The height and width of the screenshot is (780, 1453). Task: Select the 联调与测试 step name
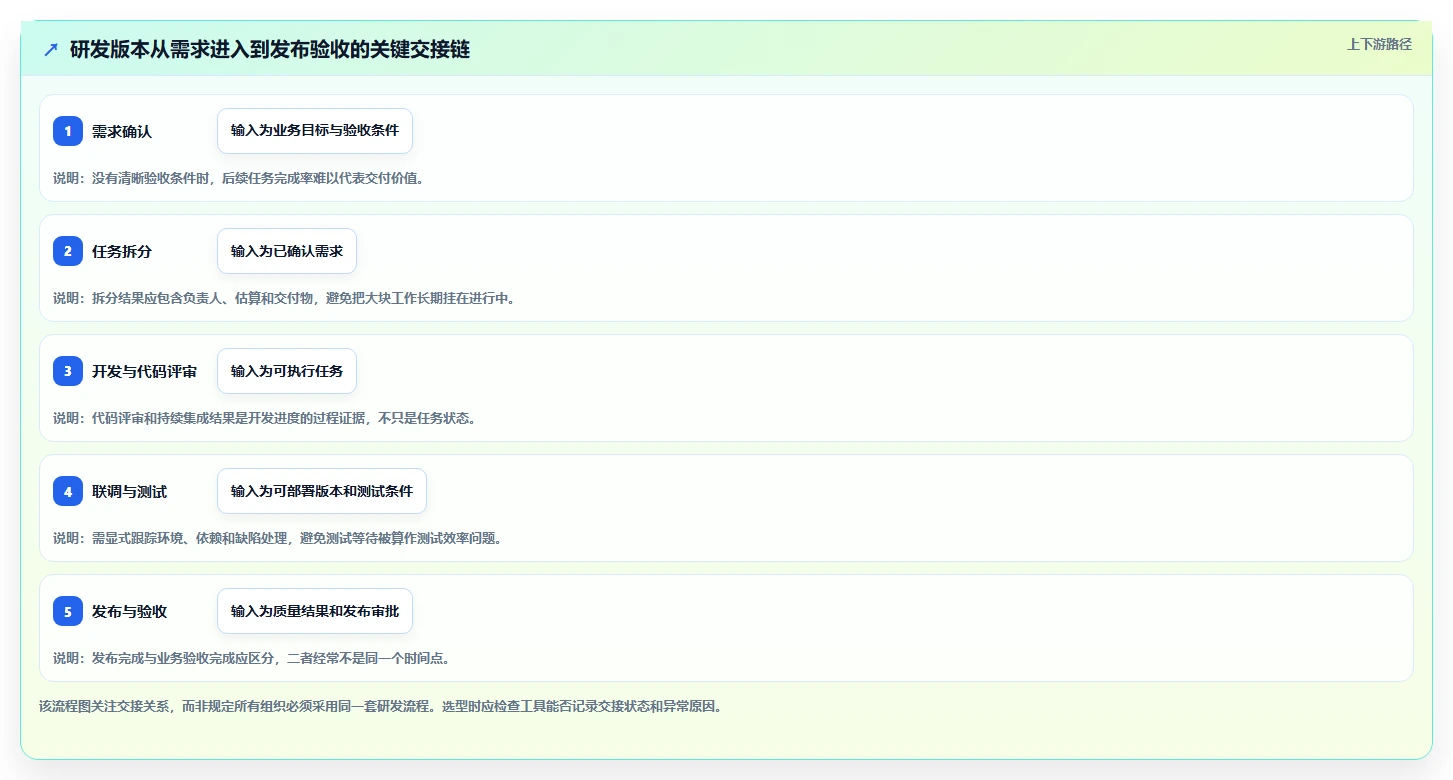pos(129,491)
